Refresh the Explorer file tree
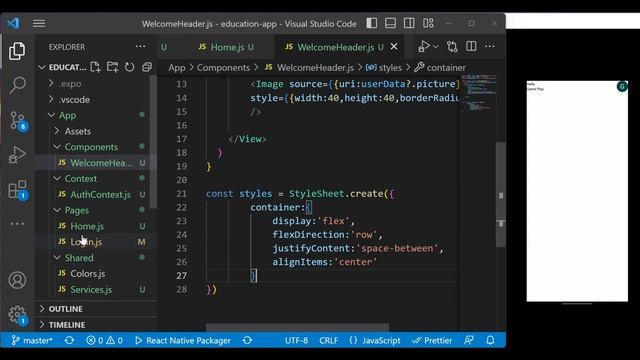This screenshot has height=360, width=640. point(129,67)
